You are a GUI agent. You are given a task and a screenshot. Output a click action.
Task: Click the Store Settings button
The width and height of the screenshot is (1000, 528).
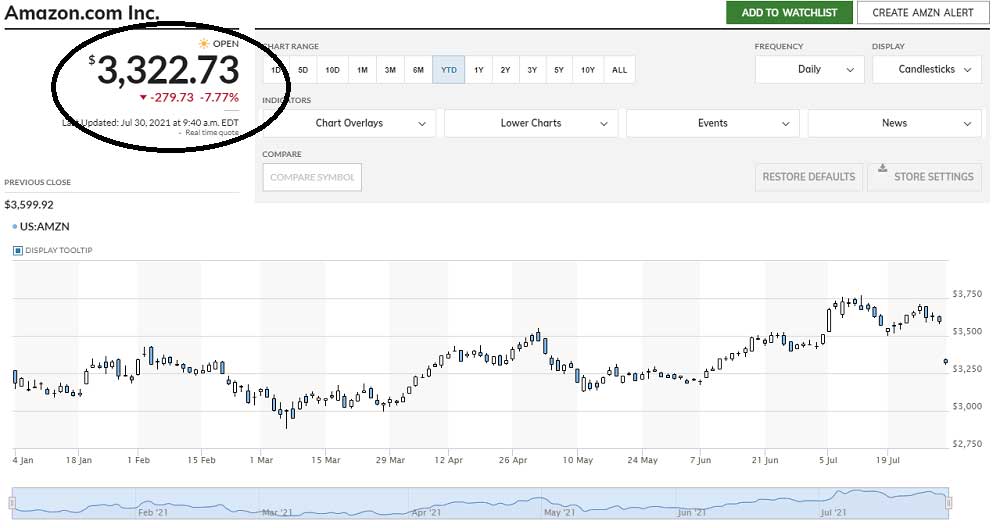[925, 177]
